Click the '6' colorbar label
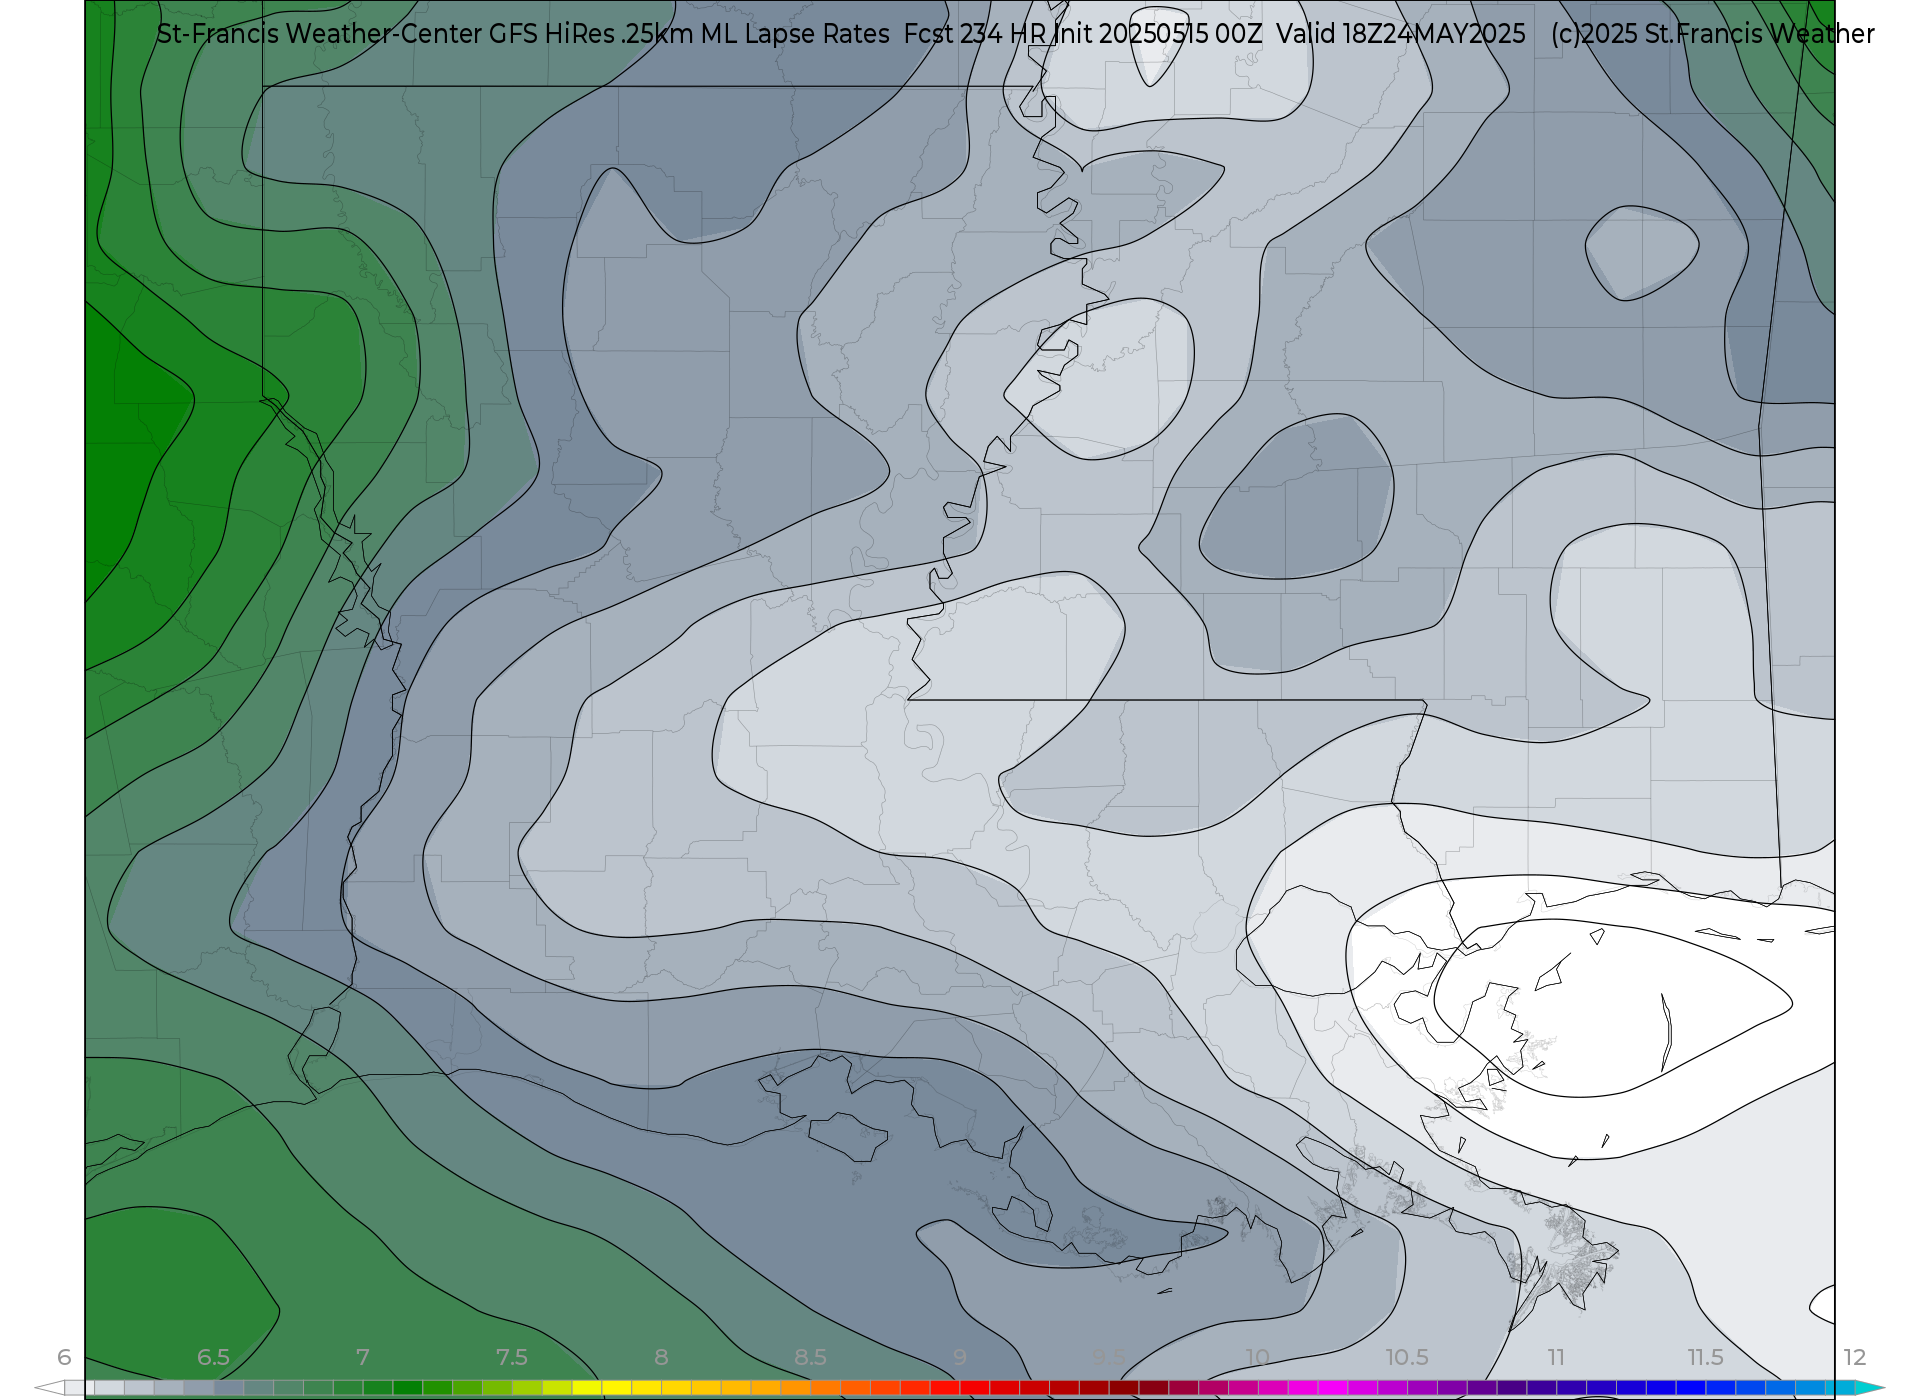This screenshot has width=1920, height=1400. [x=64, y=1357]
